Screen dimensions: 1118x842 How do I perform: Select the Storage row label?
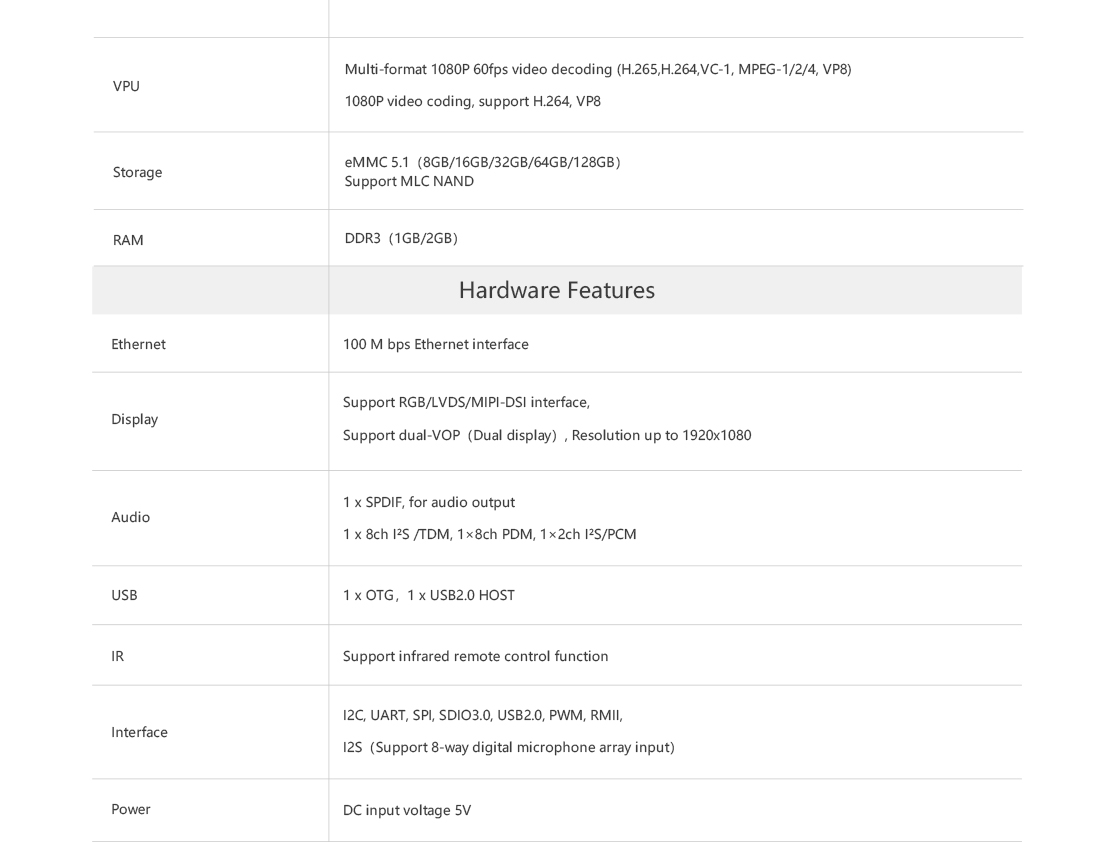click(x=138, y=172)
